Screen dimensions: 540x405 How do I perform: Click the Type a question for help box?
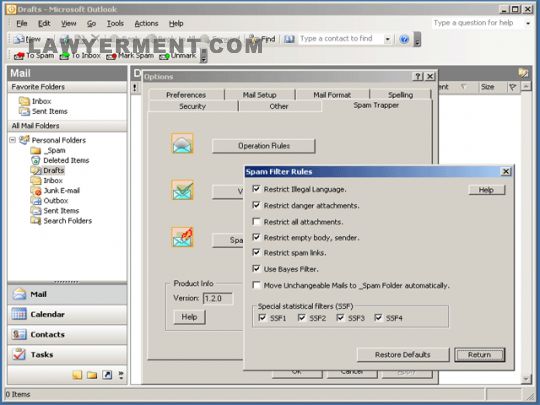click(478, 23)
